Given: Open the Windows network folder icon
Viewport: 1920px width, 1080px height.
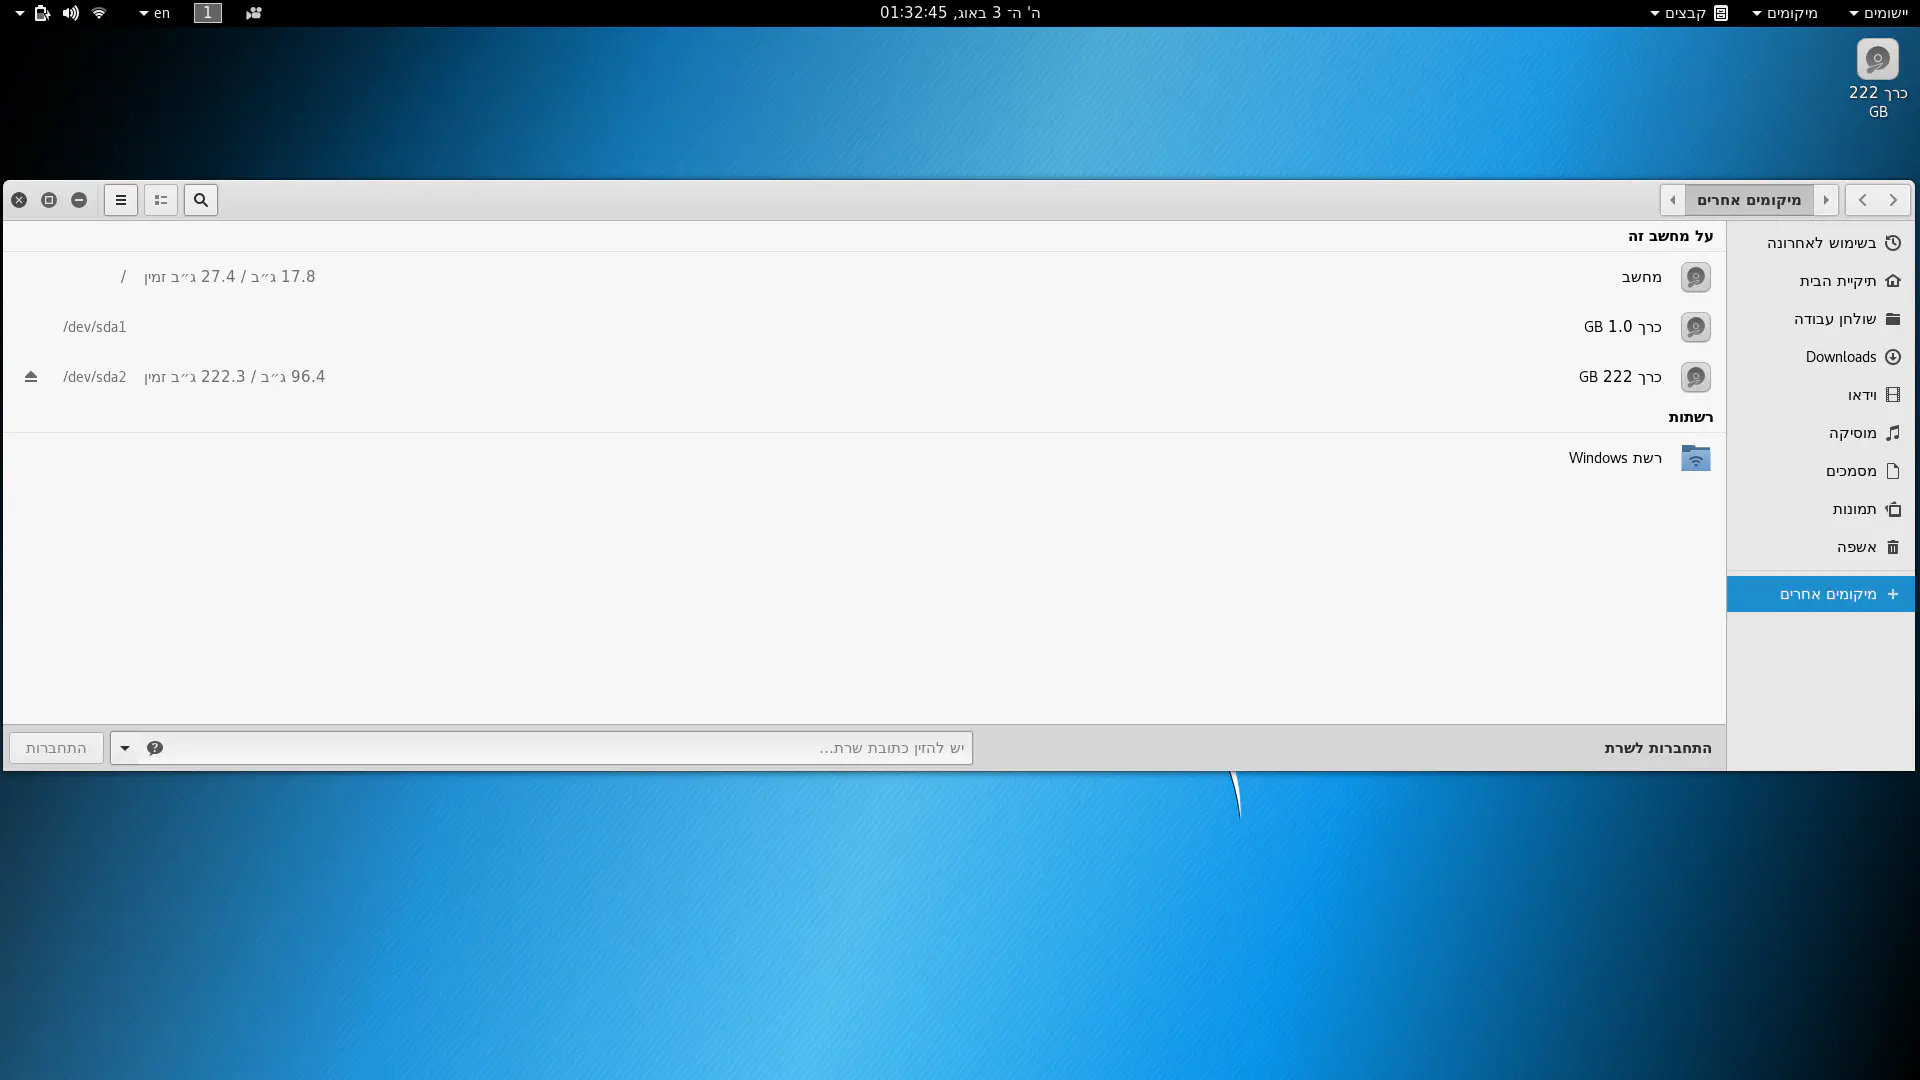Looking at the screenshot, I should (1695, 458).
